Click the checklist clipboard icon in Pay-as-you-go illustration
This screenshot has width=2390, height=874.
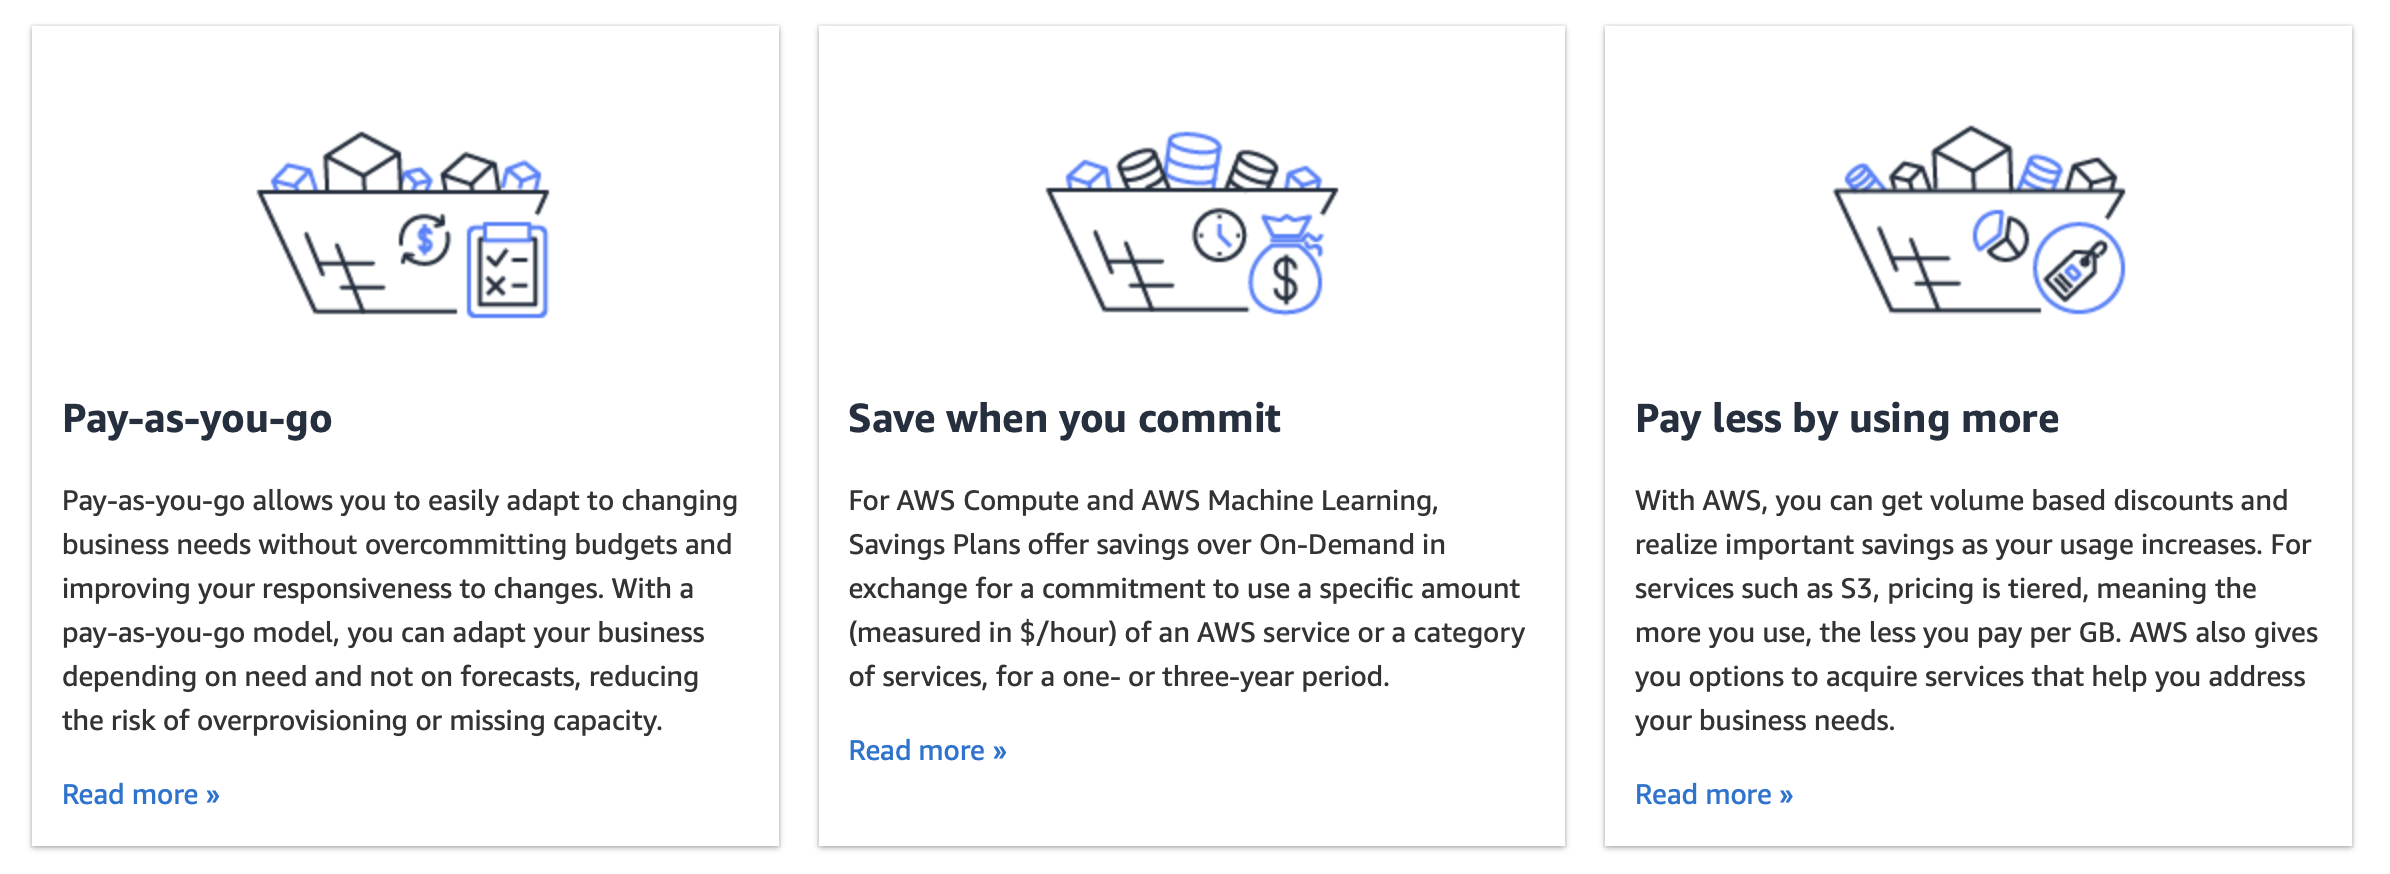pos(505,268)
